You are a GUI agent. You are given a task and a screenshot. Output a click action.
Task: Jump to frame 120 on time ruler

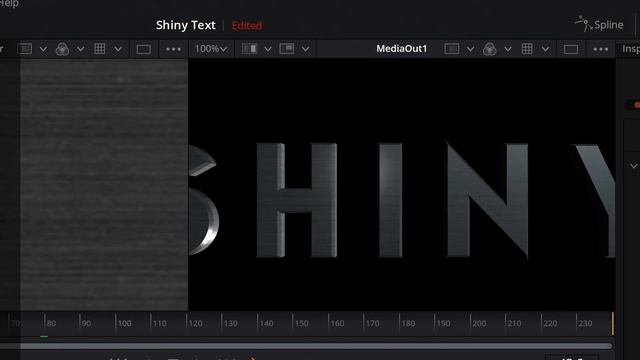pyautogui.click(x=195, y=323)
